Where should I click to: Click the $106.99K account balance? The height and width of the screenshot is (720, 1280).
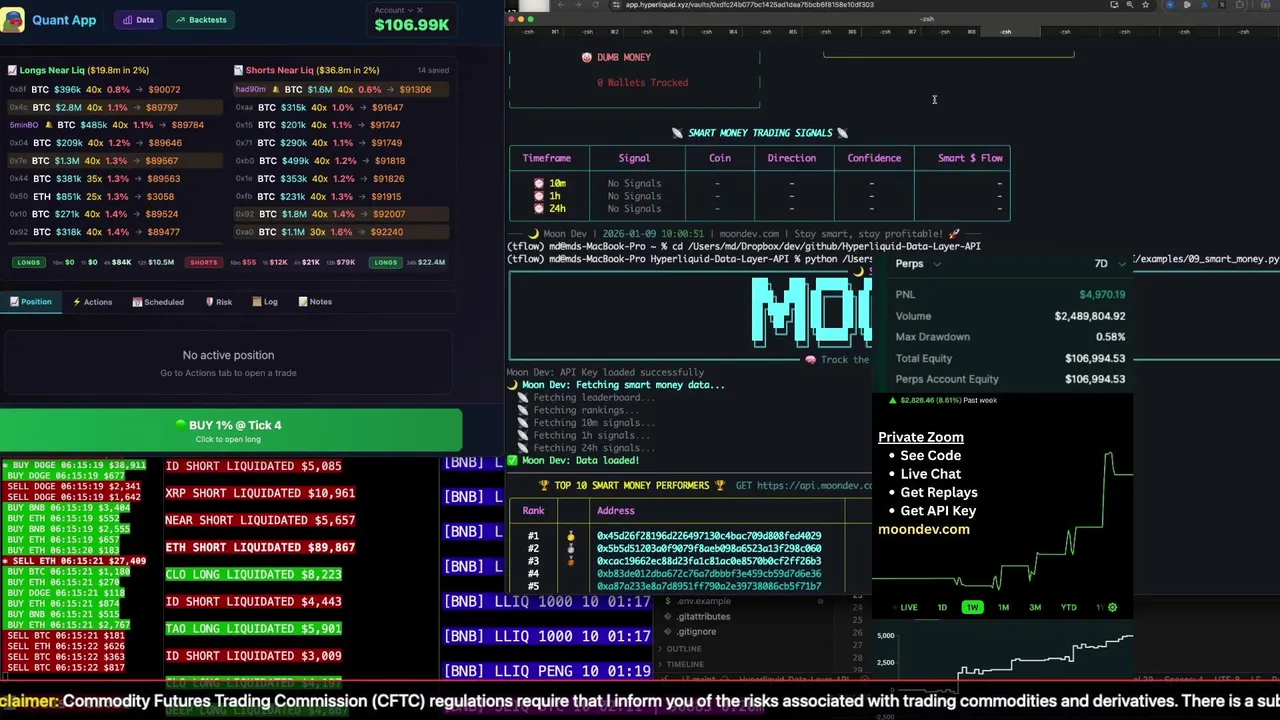pos(412,25)
